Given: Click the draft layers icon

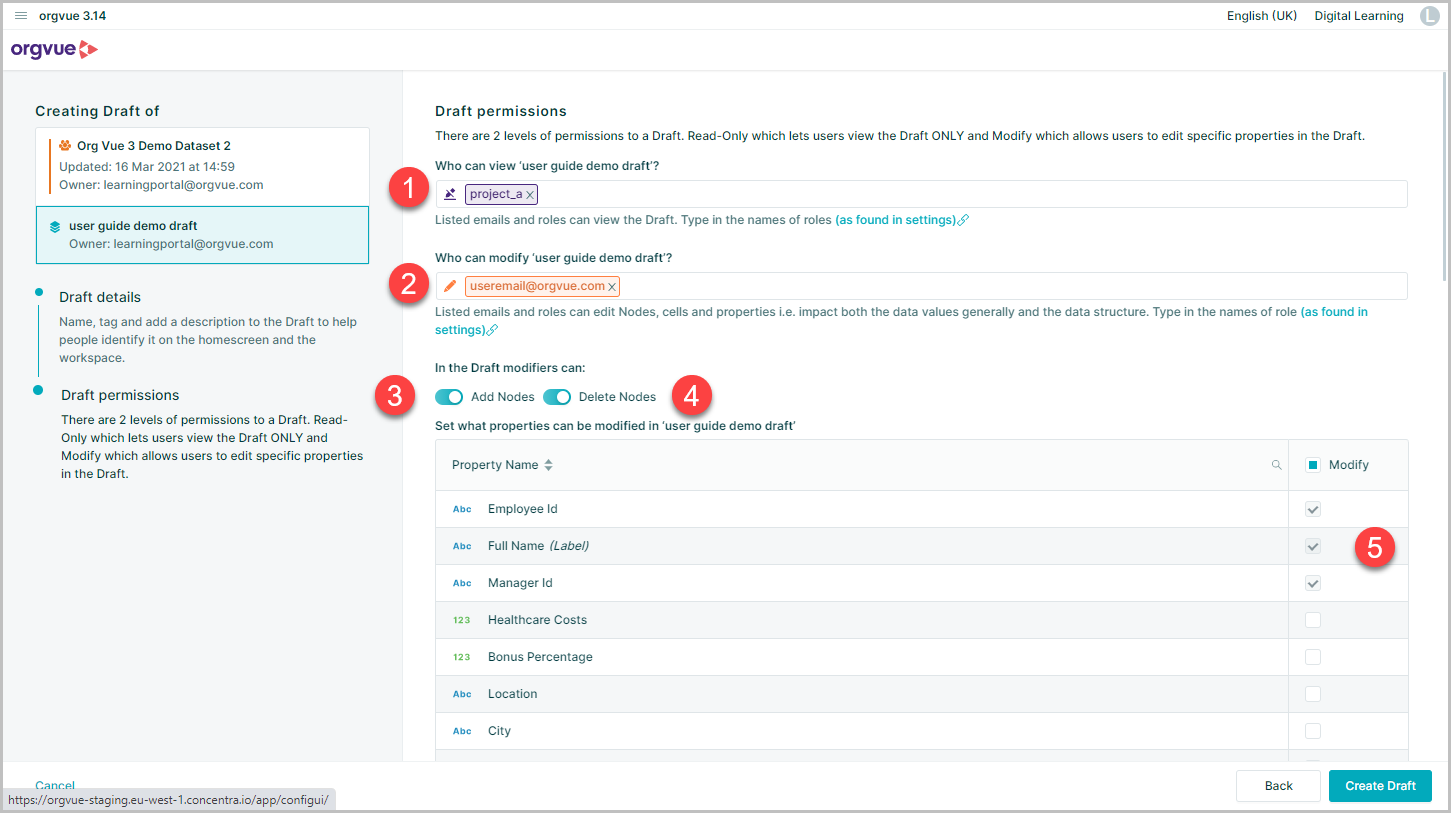Looking at the screenshot, I should 55,227.
